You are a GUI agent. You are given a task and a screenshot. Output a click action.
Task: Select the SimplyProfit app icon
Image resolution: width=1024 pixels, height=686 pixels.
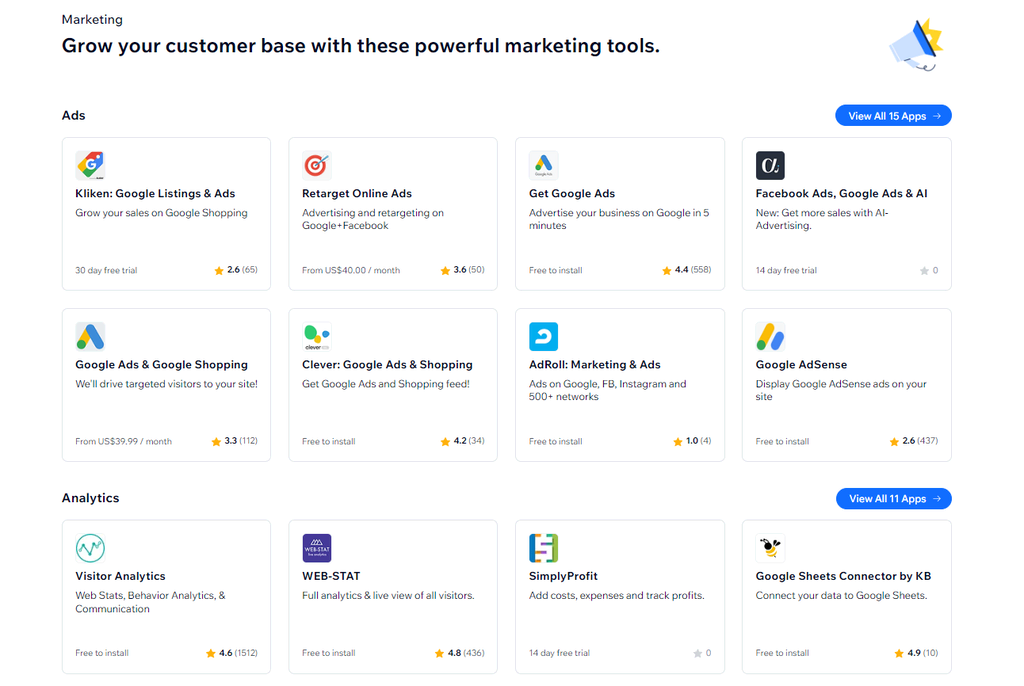[x=543, y=548]
